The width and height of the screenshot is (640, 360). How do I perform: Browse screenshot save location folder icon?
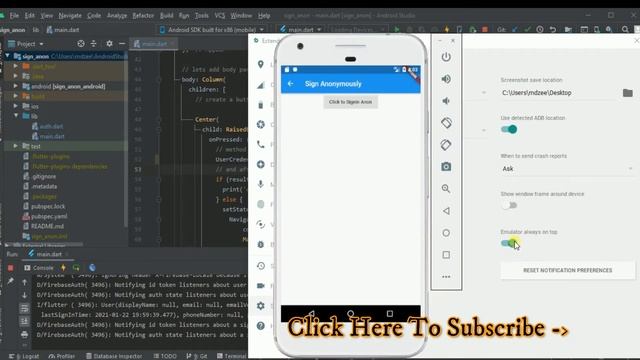627,93
